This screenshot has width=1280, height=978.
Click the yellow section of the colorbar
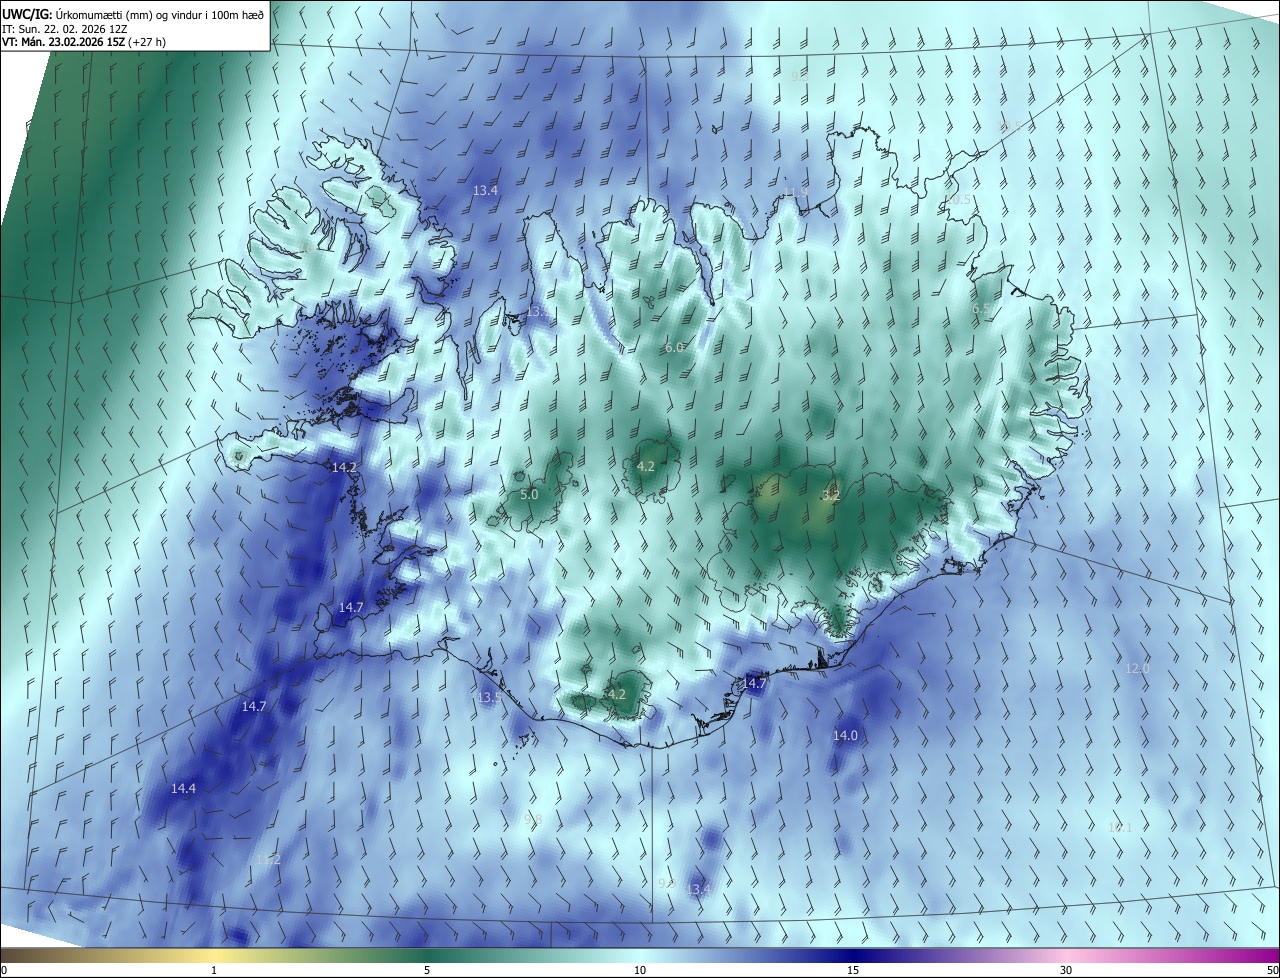click(x=214, y=955)
